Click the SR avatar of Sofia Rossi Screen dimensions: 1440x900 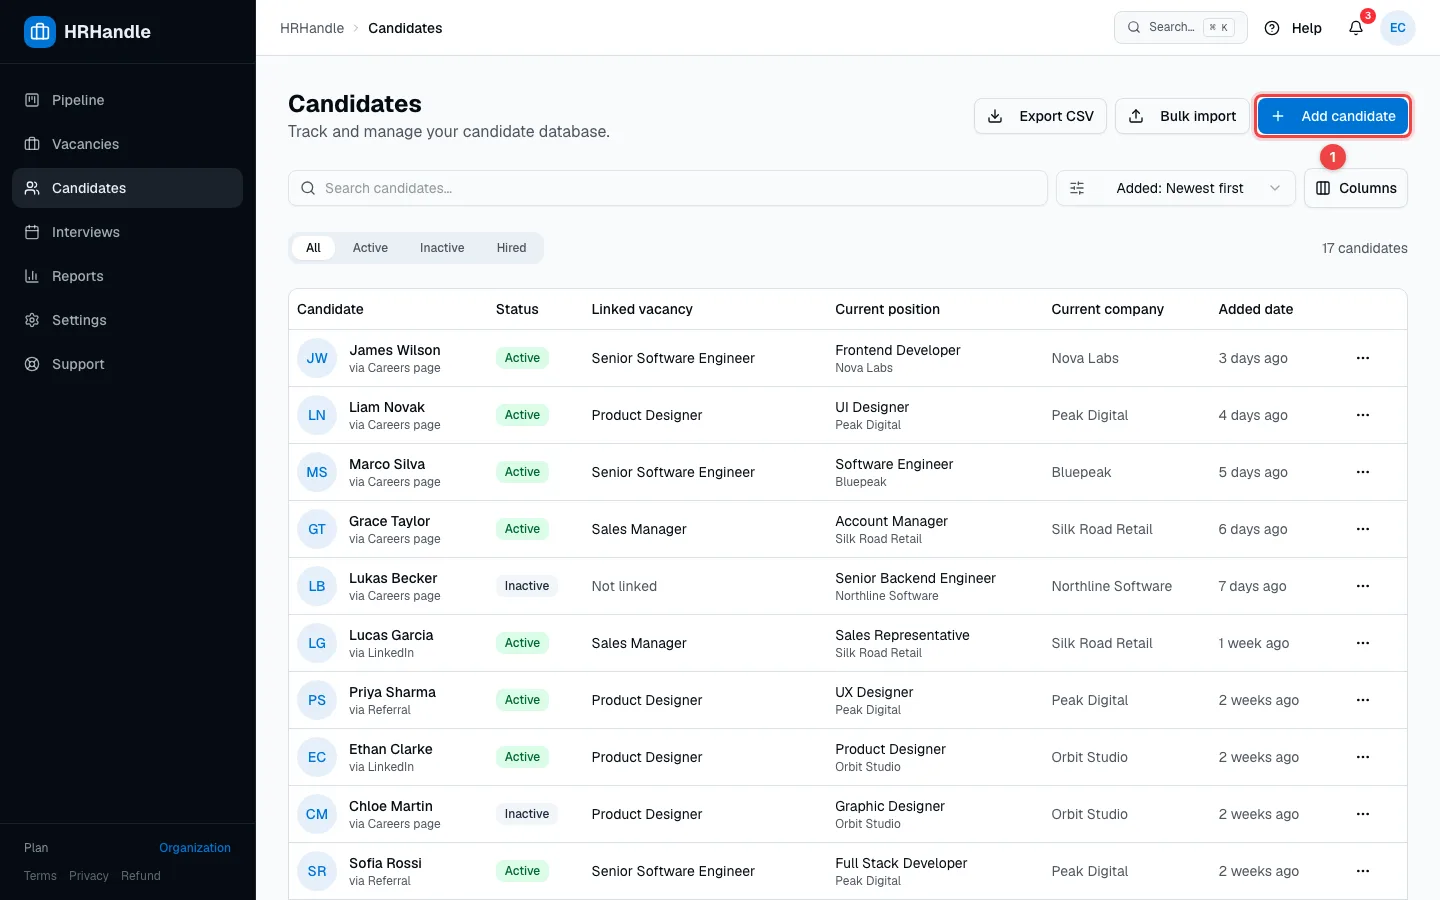[317, 871]
